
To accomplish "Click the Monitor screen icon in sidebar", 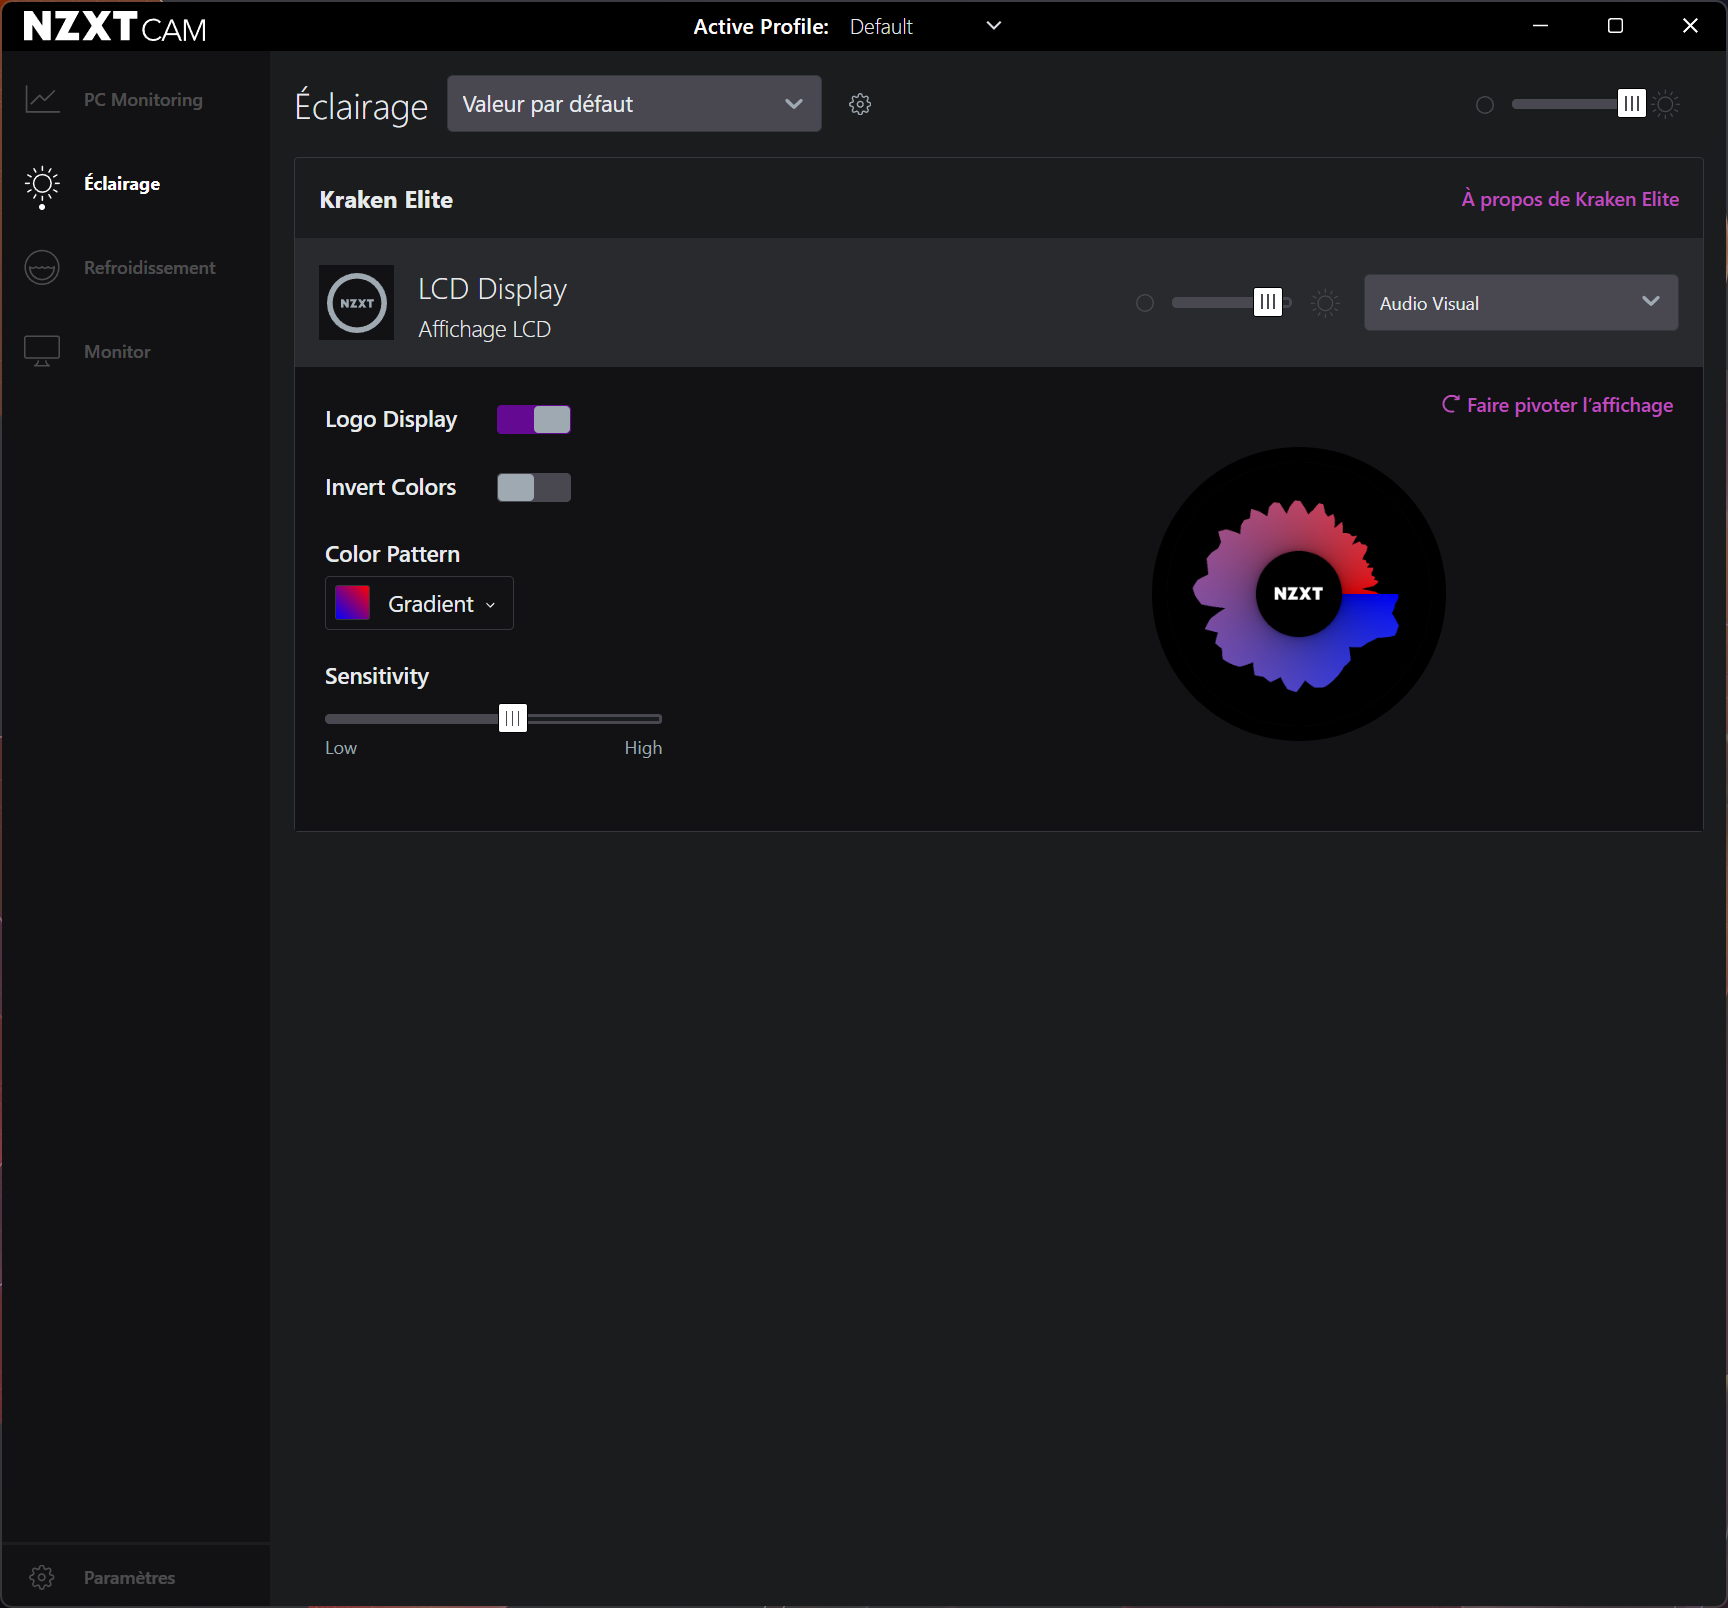I will [x=42, y=351].
